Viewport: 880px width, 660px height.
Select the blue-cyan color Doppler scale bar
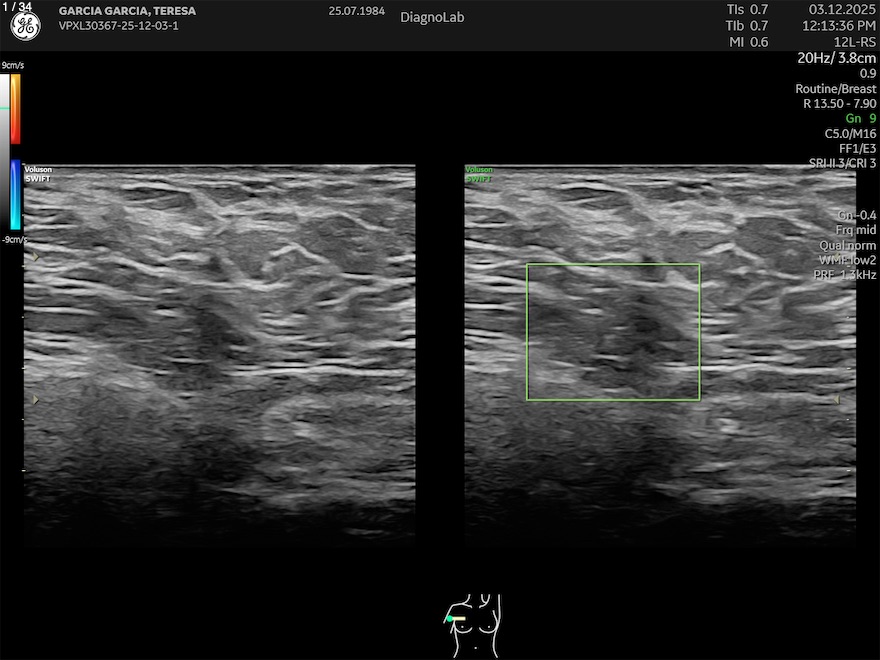[x=16, y=195]
